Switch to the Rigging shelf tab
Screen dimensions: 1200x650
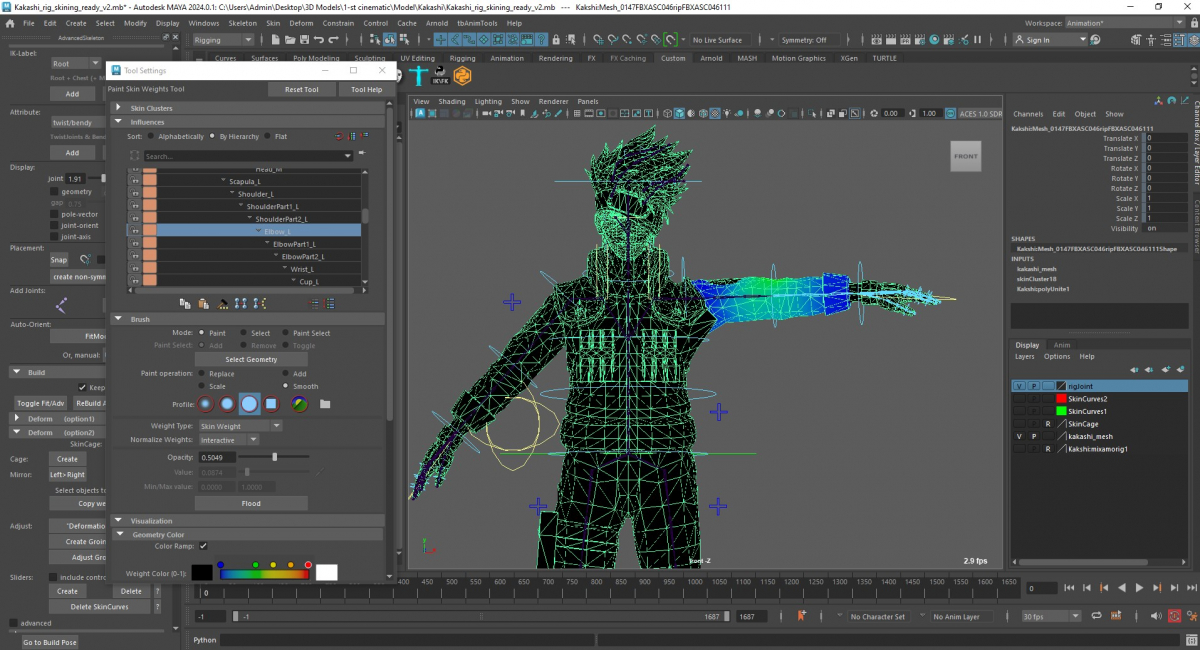pyautogui.click(x=462, y=58)
